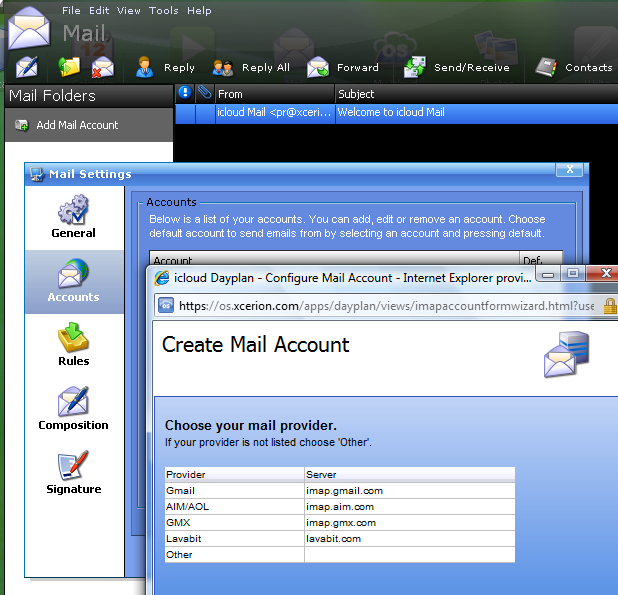Click the Provider column header
This screenshot has height=595, width=618.
[235, 474]
